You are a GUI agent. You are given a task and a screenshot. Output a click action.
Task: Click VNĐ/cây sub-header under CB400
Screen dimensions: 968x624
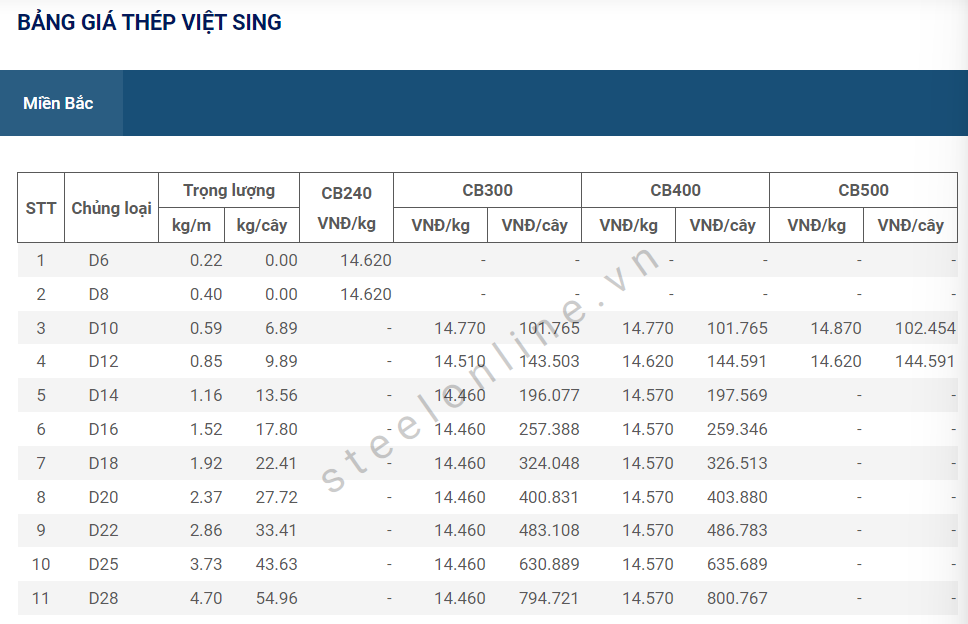[722, 225]
